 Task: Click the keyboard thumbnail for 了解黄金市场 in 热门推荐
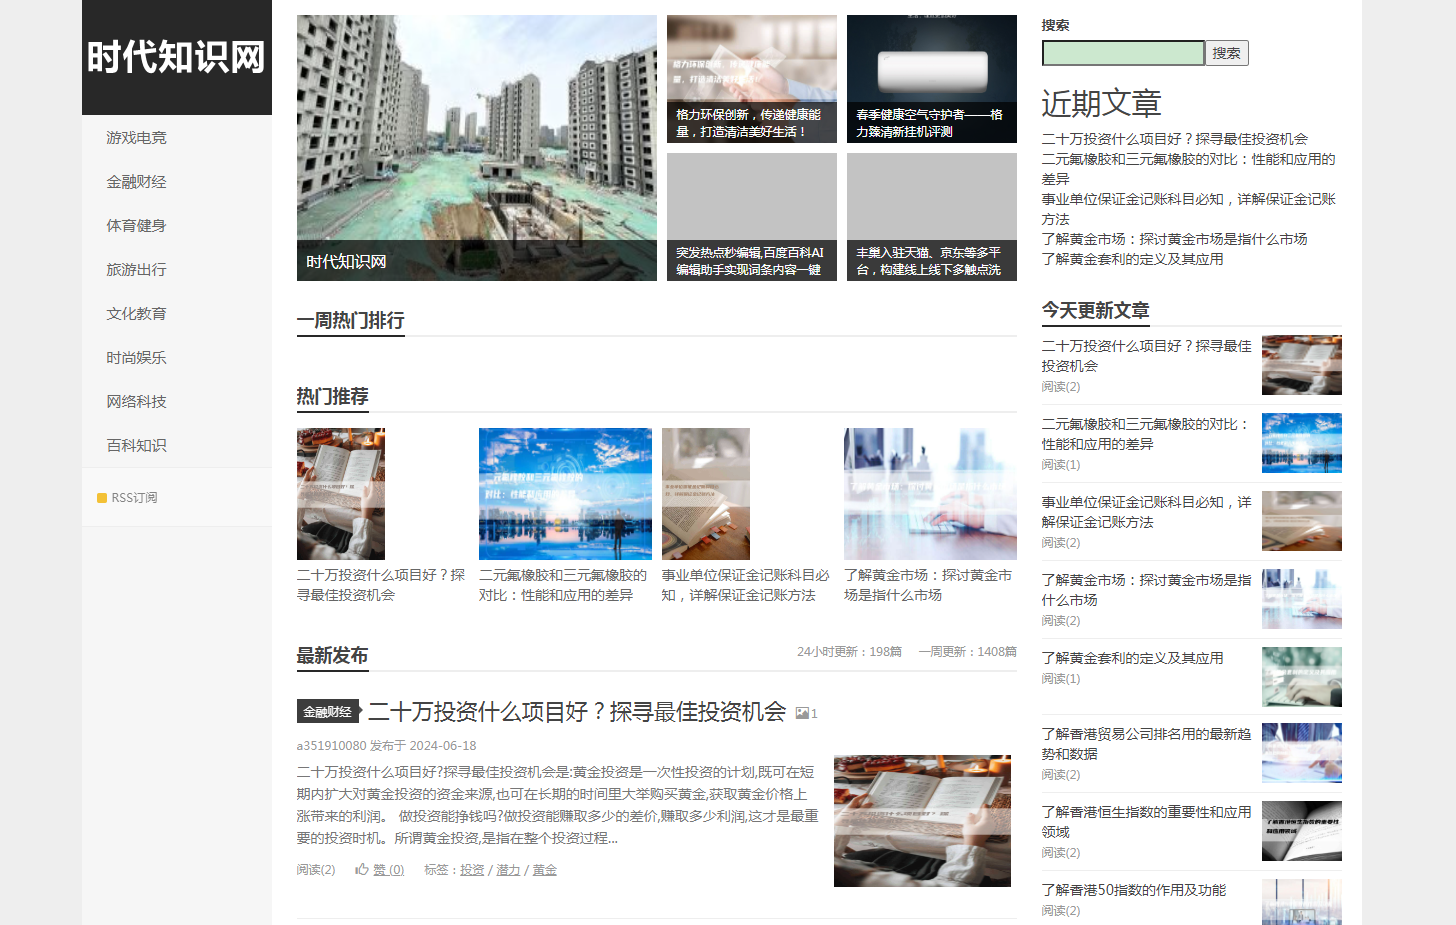tap(930, 494)
